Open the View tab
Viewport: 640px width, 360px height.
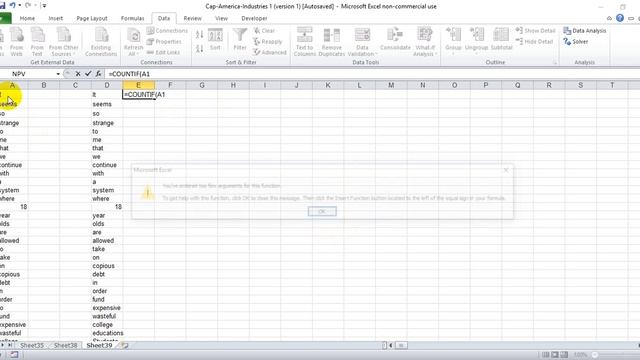pyautogui.click(x=221, y=18)
